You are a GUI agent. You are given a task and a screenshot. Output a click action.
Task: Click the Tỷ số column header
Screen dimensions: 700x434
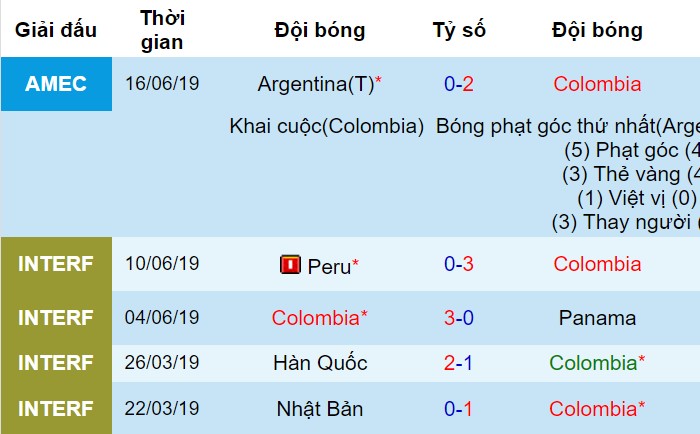pos(459,30)
